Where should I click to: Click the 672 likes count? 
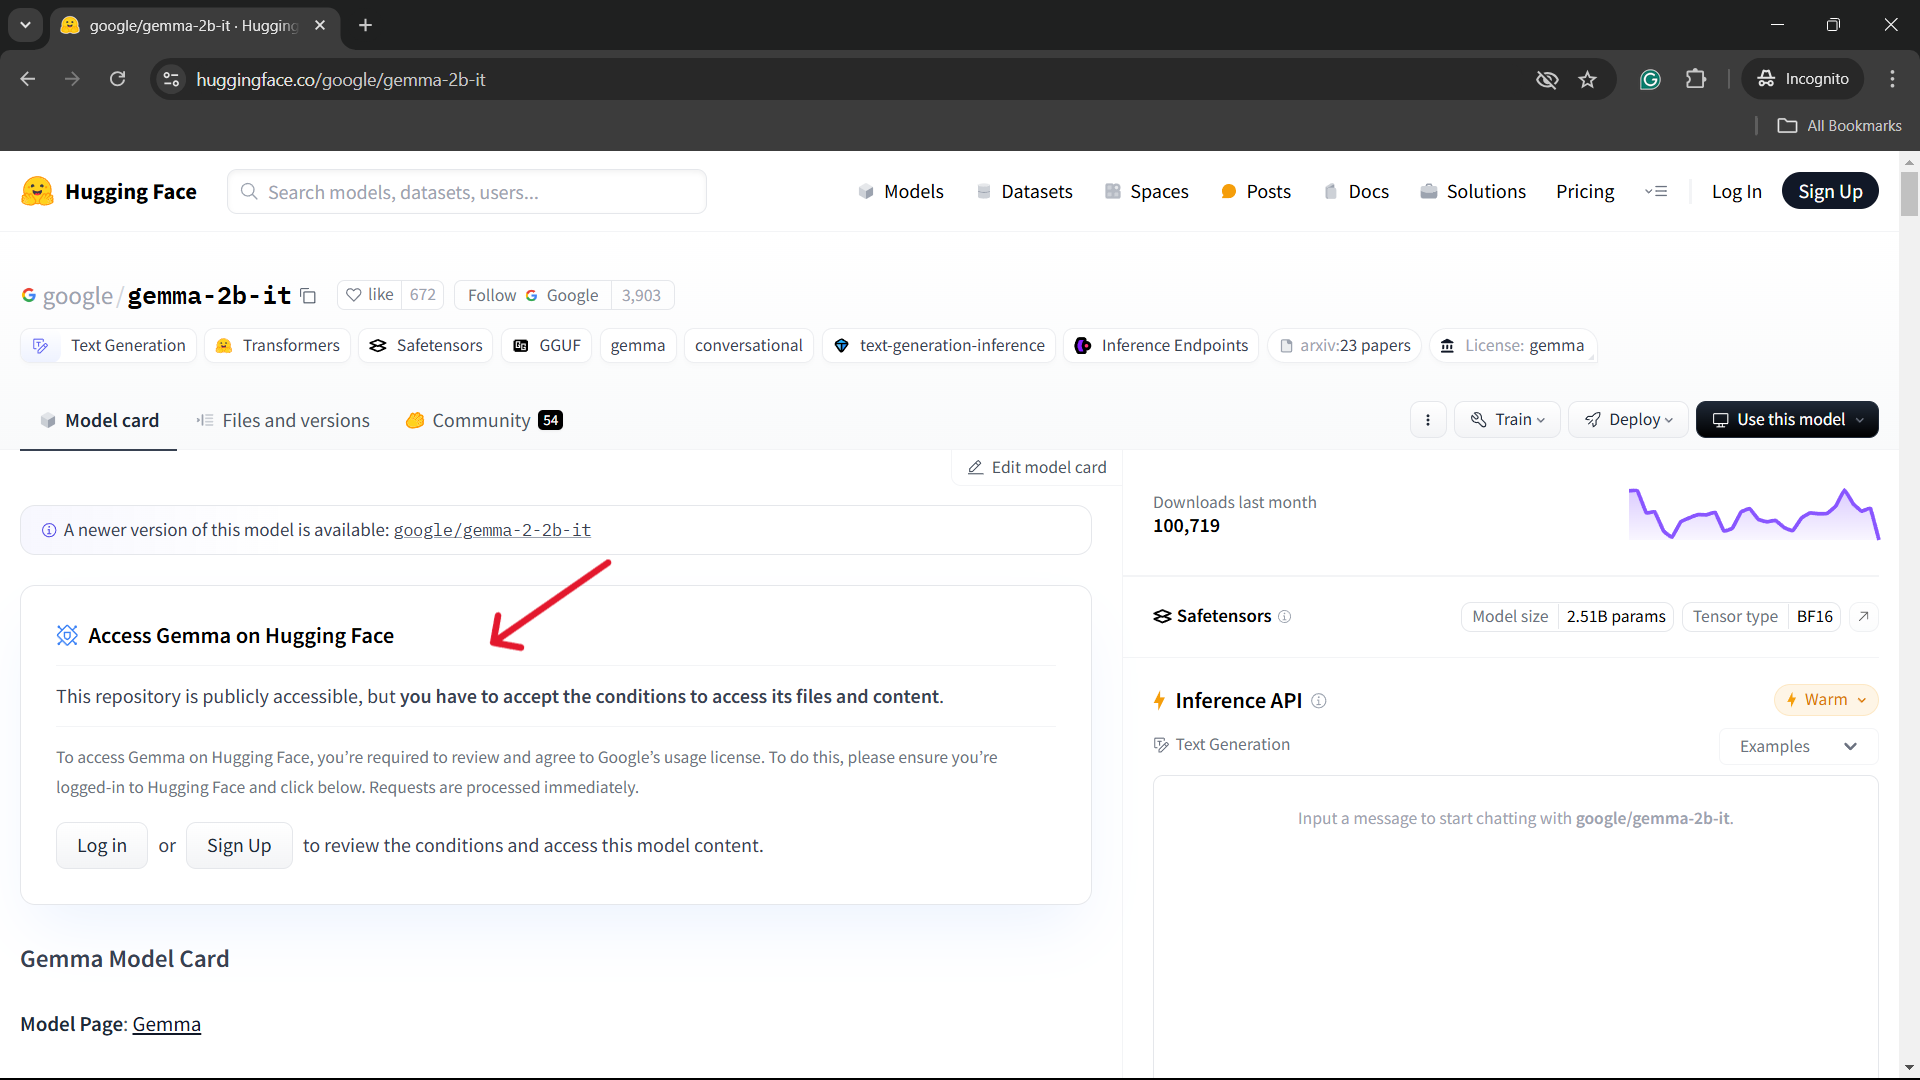click(x=422, y=295)
